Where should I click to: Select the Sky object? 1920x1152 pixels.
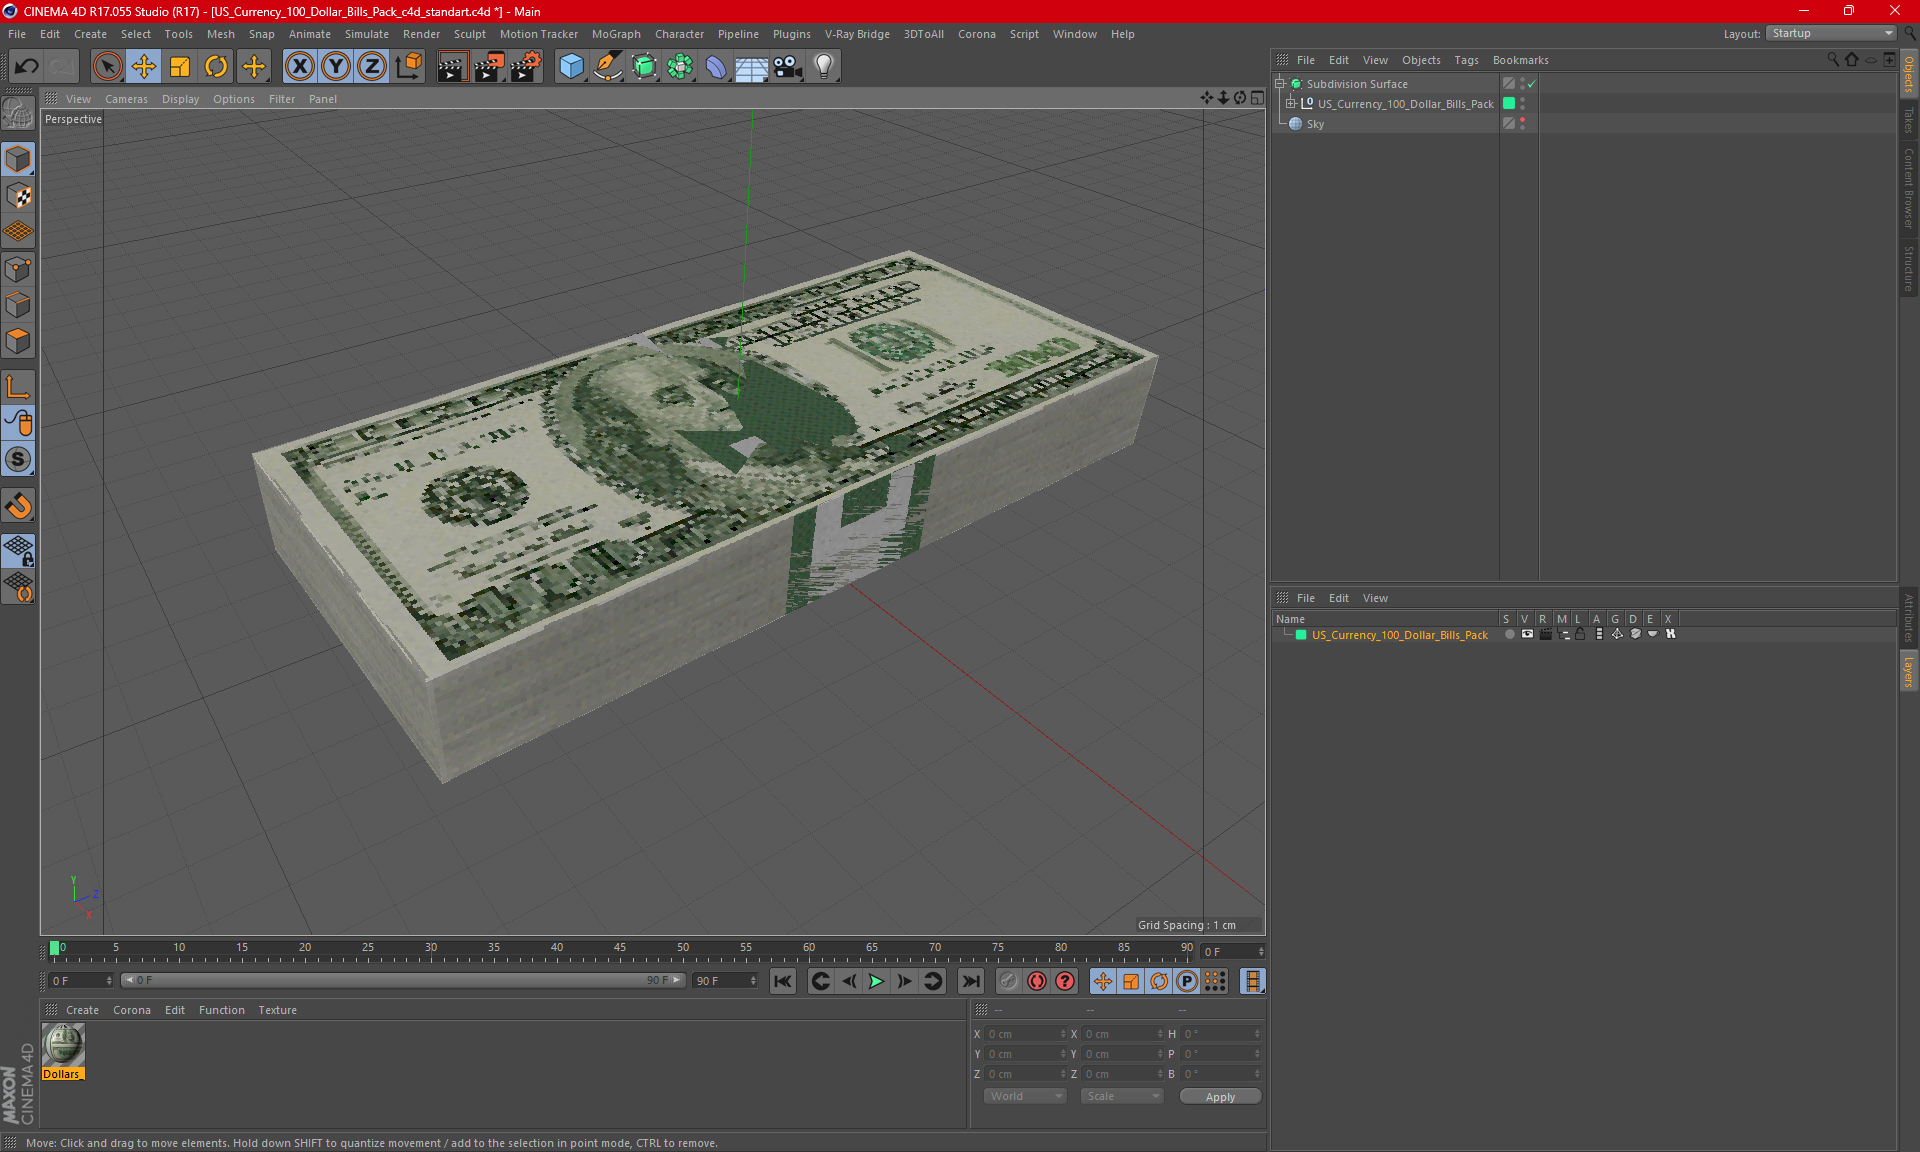[x=1314, y=124]
